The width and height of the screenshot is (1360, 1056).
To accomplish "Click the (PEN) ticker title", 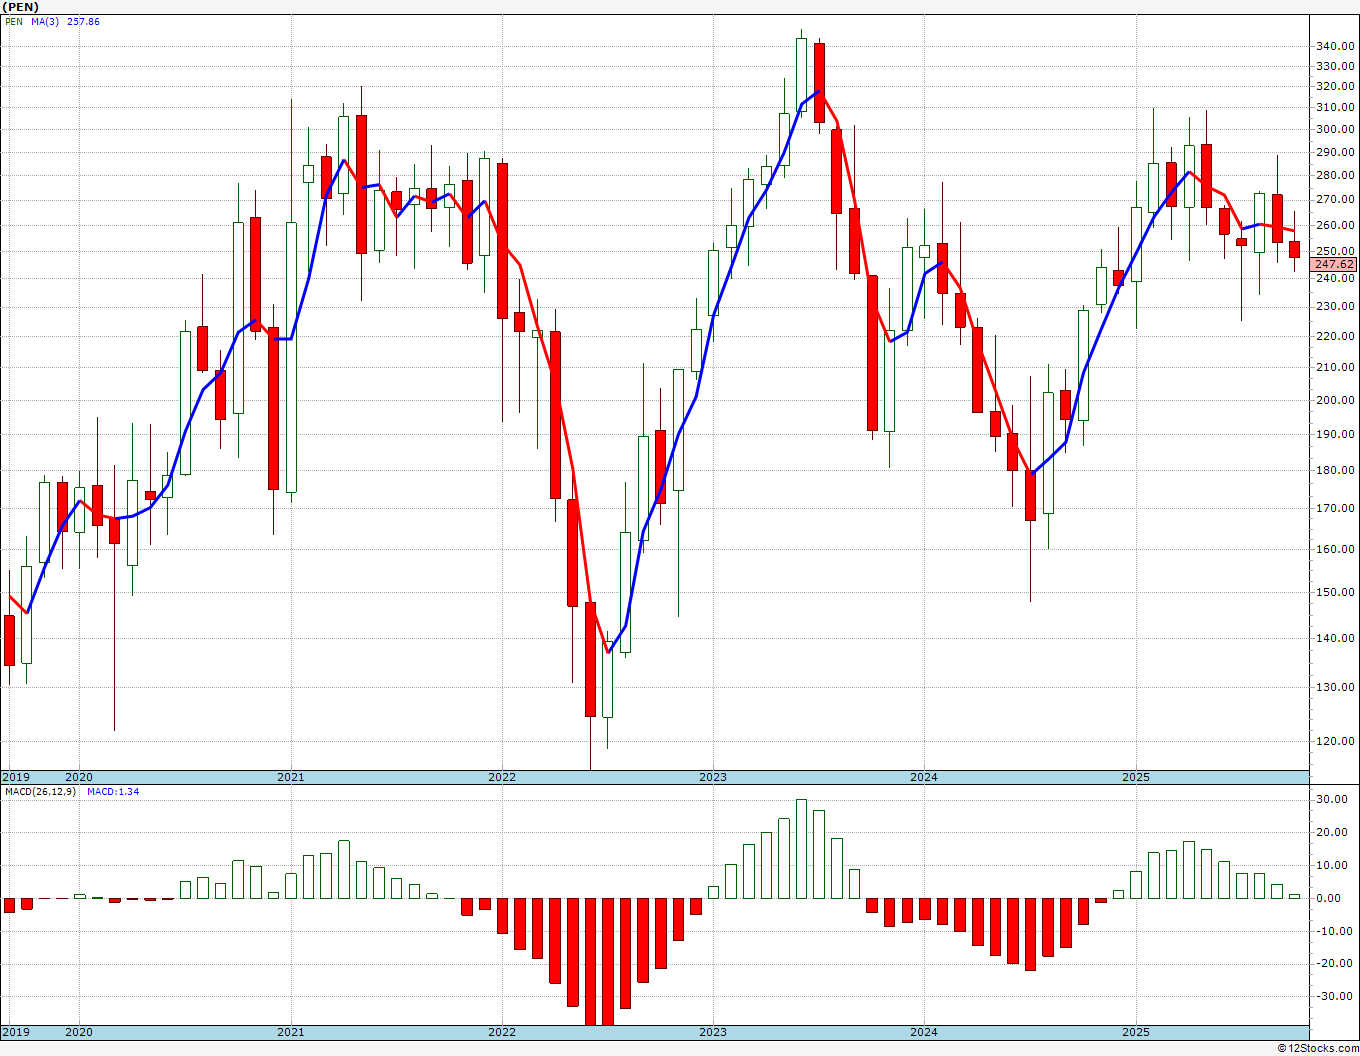I will [21, 7].
